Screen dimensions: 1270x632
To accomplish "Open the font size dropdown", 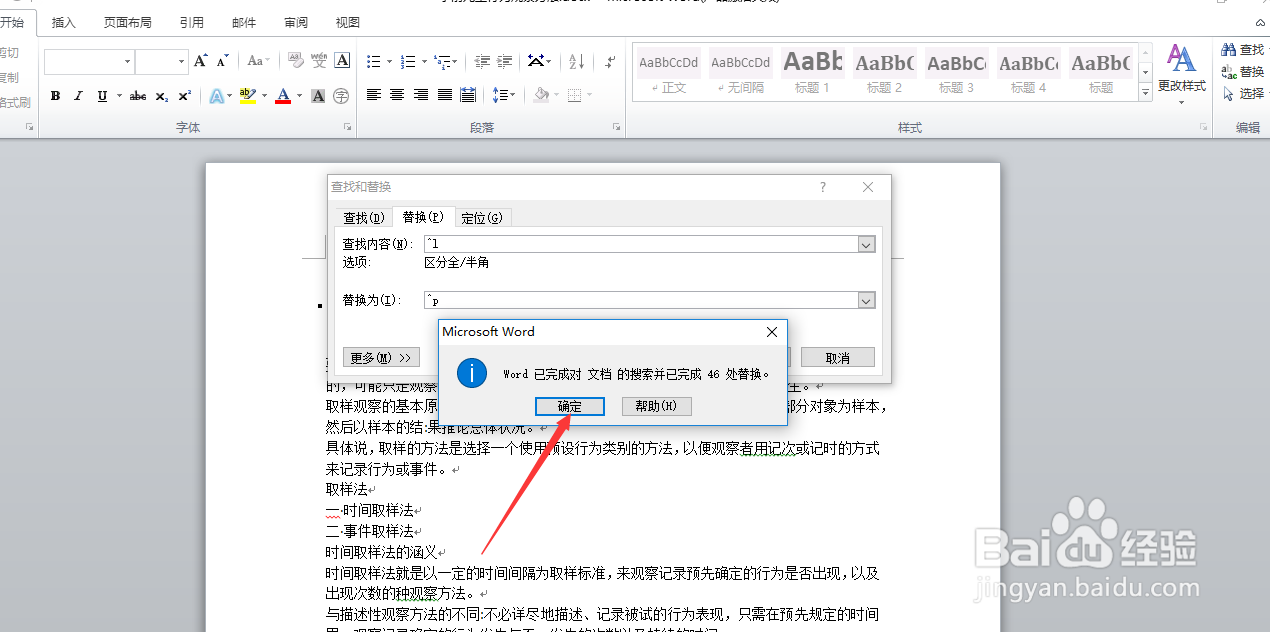I will 181,62.
